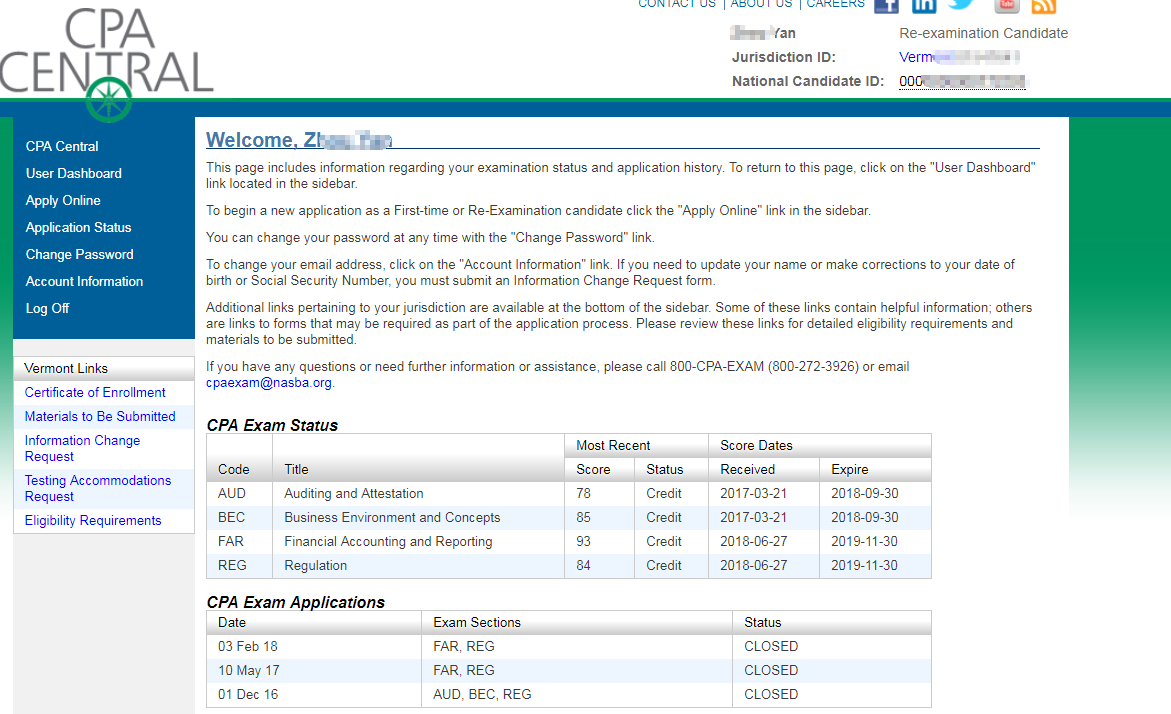1171x714 pixels.
Task: Start a new application via Apply Online
Action: pyautogui.click(x=63, y=200)
